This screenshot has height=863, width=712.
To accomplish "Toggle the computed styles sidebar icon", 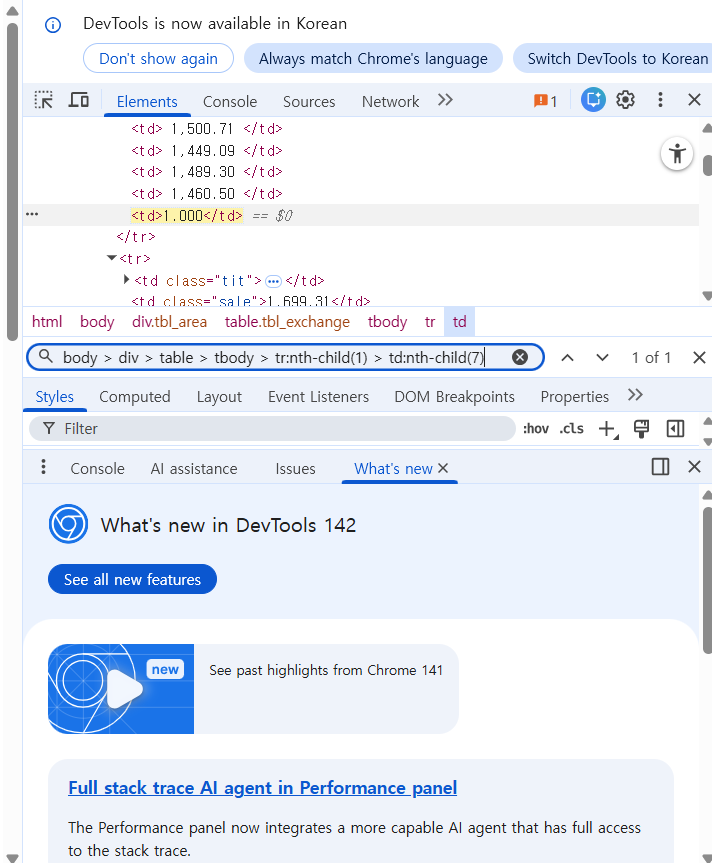I will tap(675, 429).
